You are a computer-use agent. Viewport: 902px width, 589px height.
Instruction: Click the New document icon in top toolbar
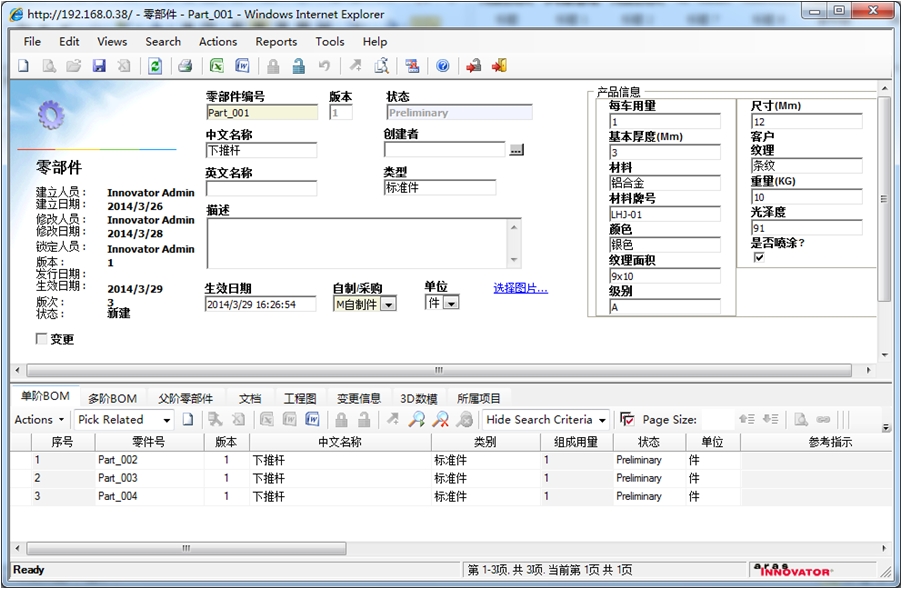pos(24,66)
